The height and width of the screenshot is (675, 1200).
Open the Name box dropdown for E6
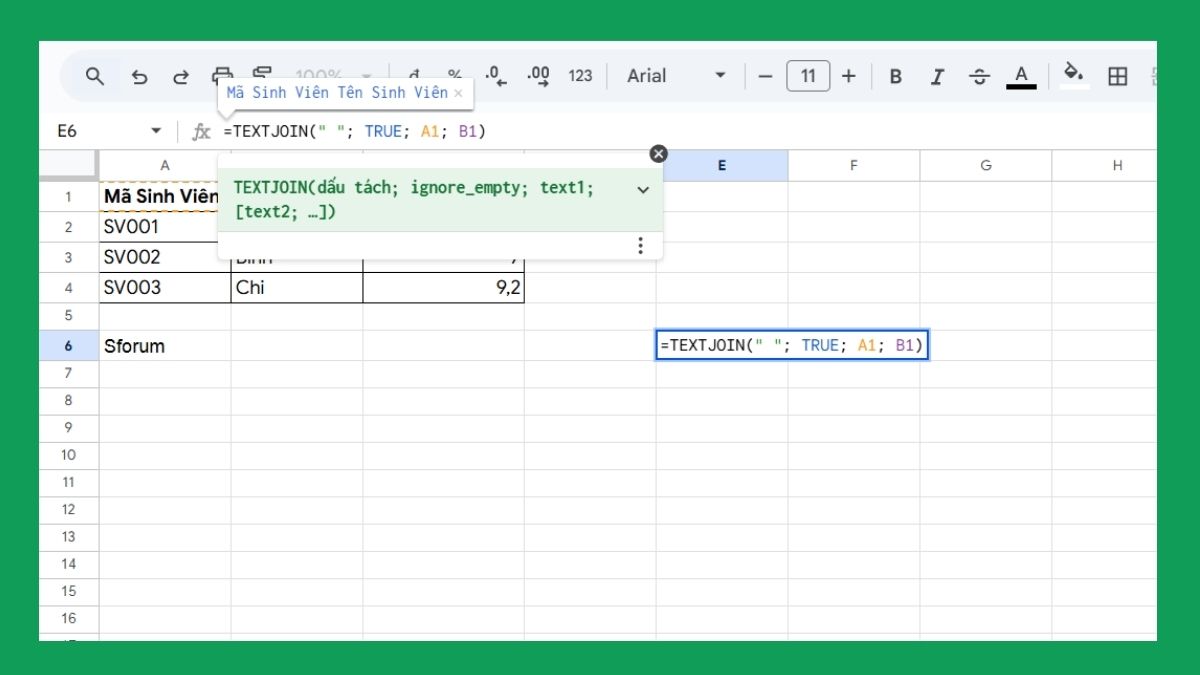tap(156, 131)
